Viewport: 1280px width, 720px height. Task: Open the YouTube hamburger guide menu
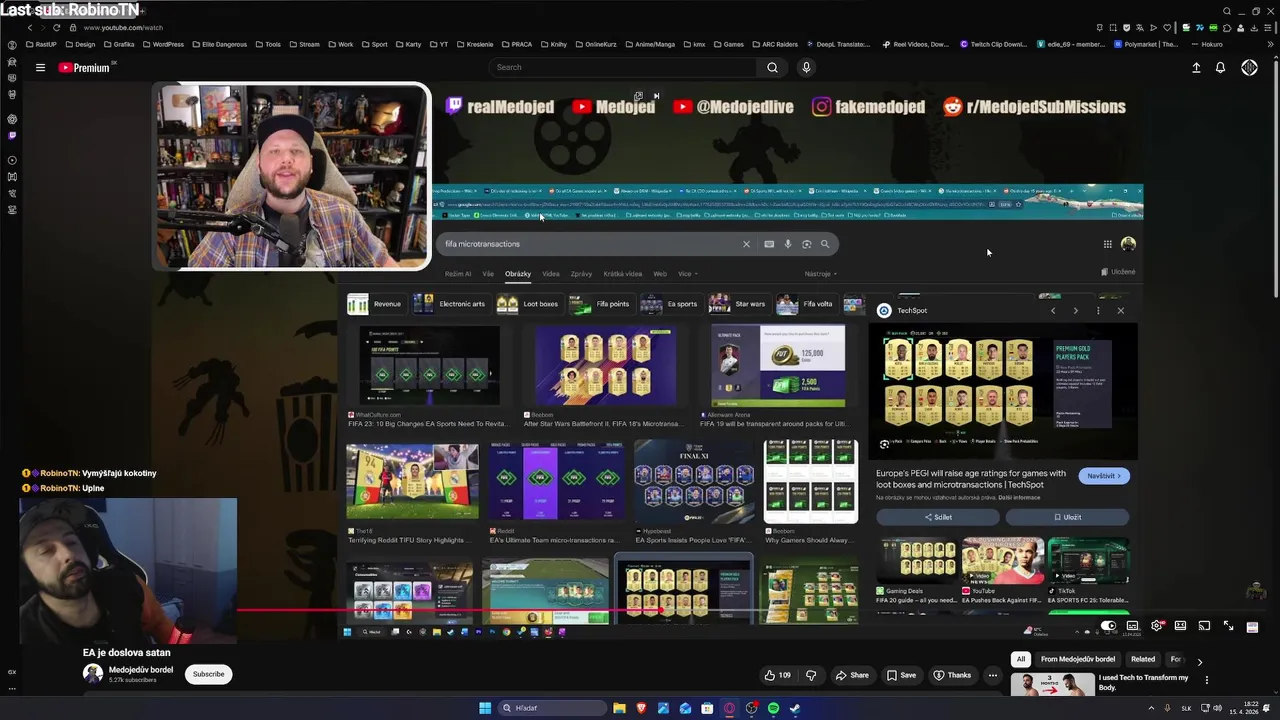point(40,67)
